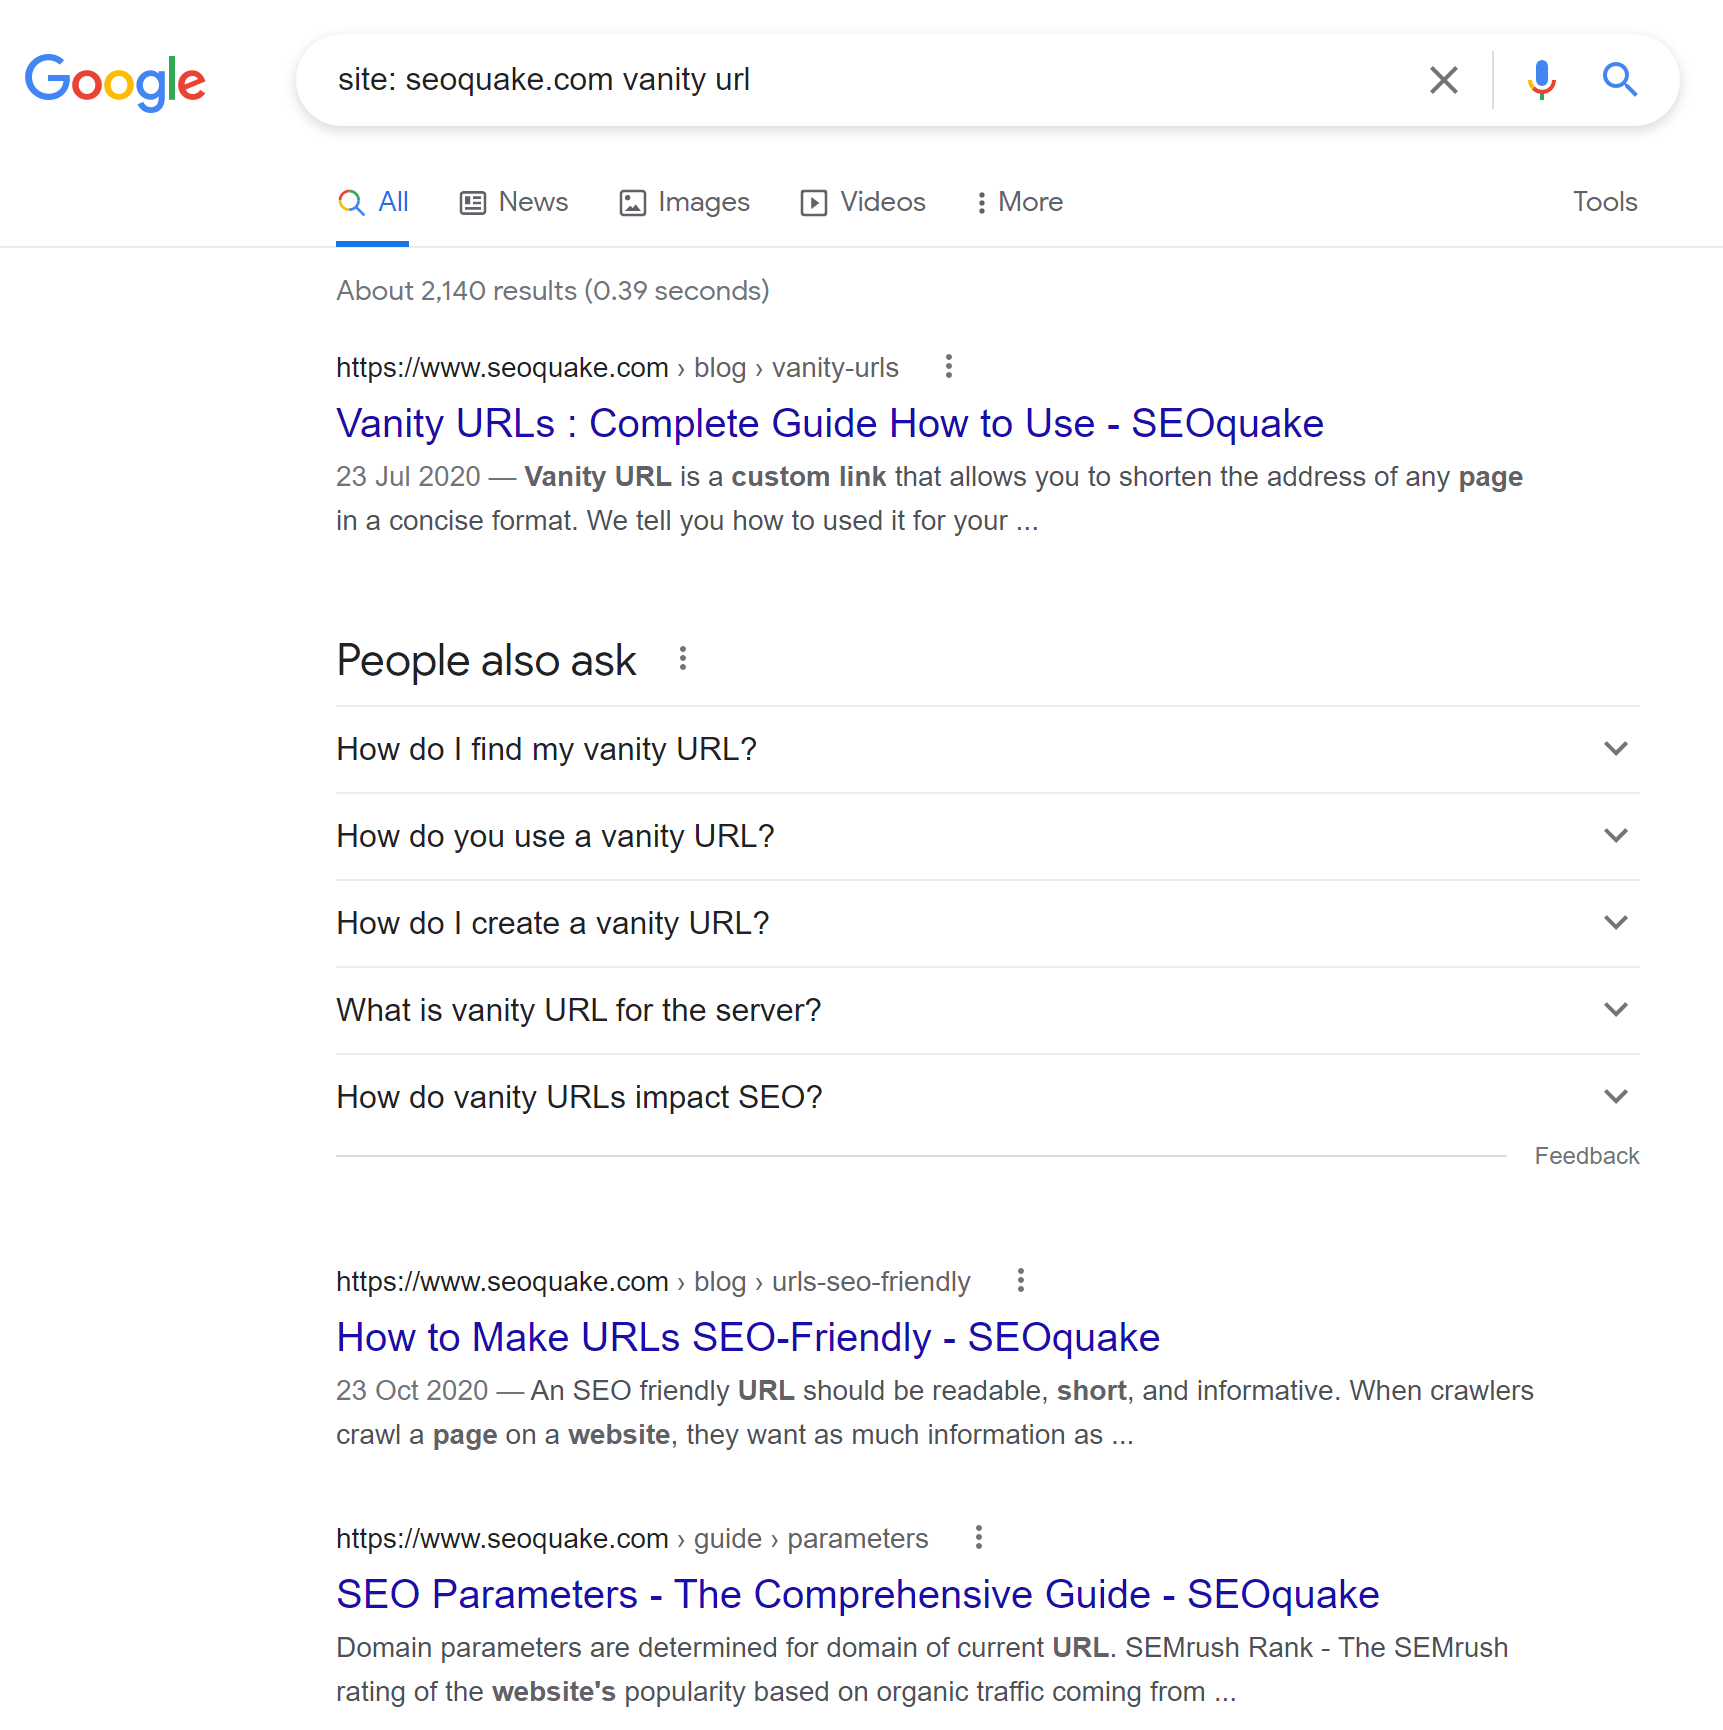This screenshot has width=1723, height=1730.
Task: Switch to the Images tab
Action: (x=685, y=202)
